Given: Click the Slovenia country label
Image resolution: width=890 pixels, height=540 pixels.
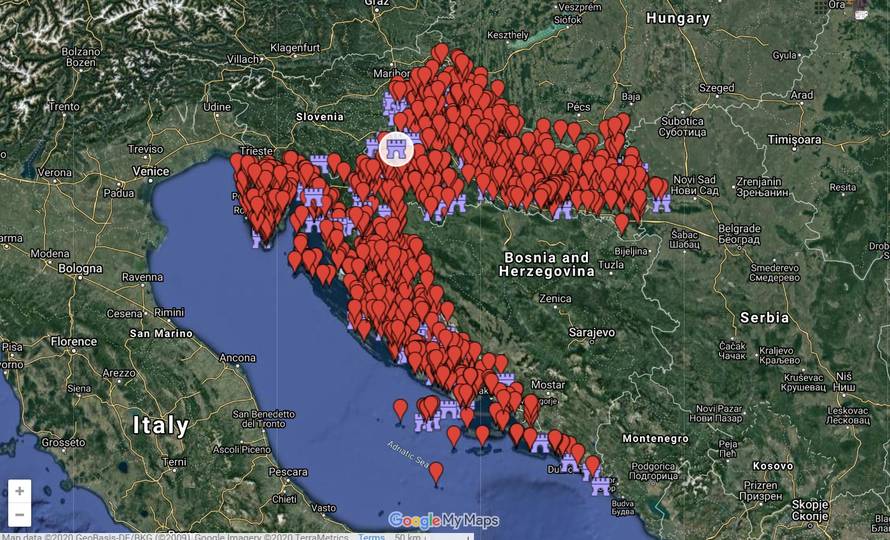Looking at the screenshot, I should tap(320, 116).
